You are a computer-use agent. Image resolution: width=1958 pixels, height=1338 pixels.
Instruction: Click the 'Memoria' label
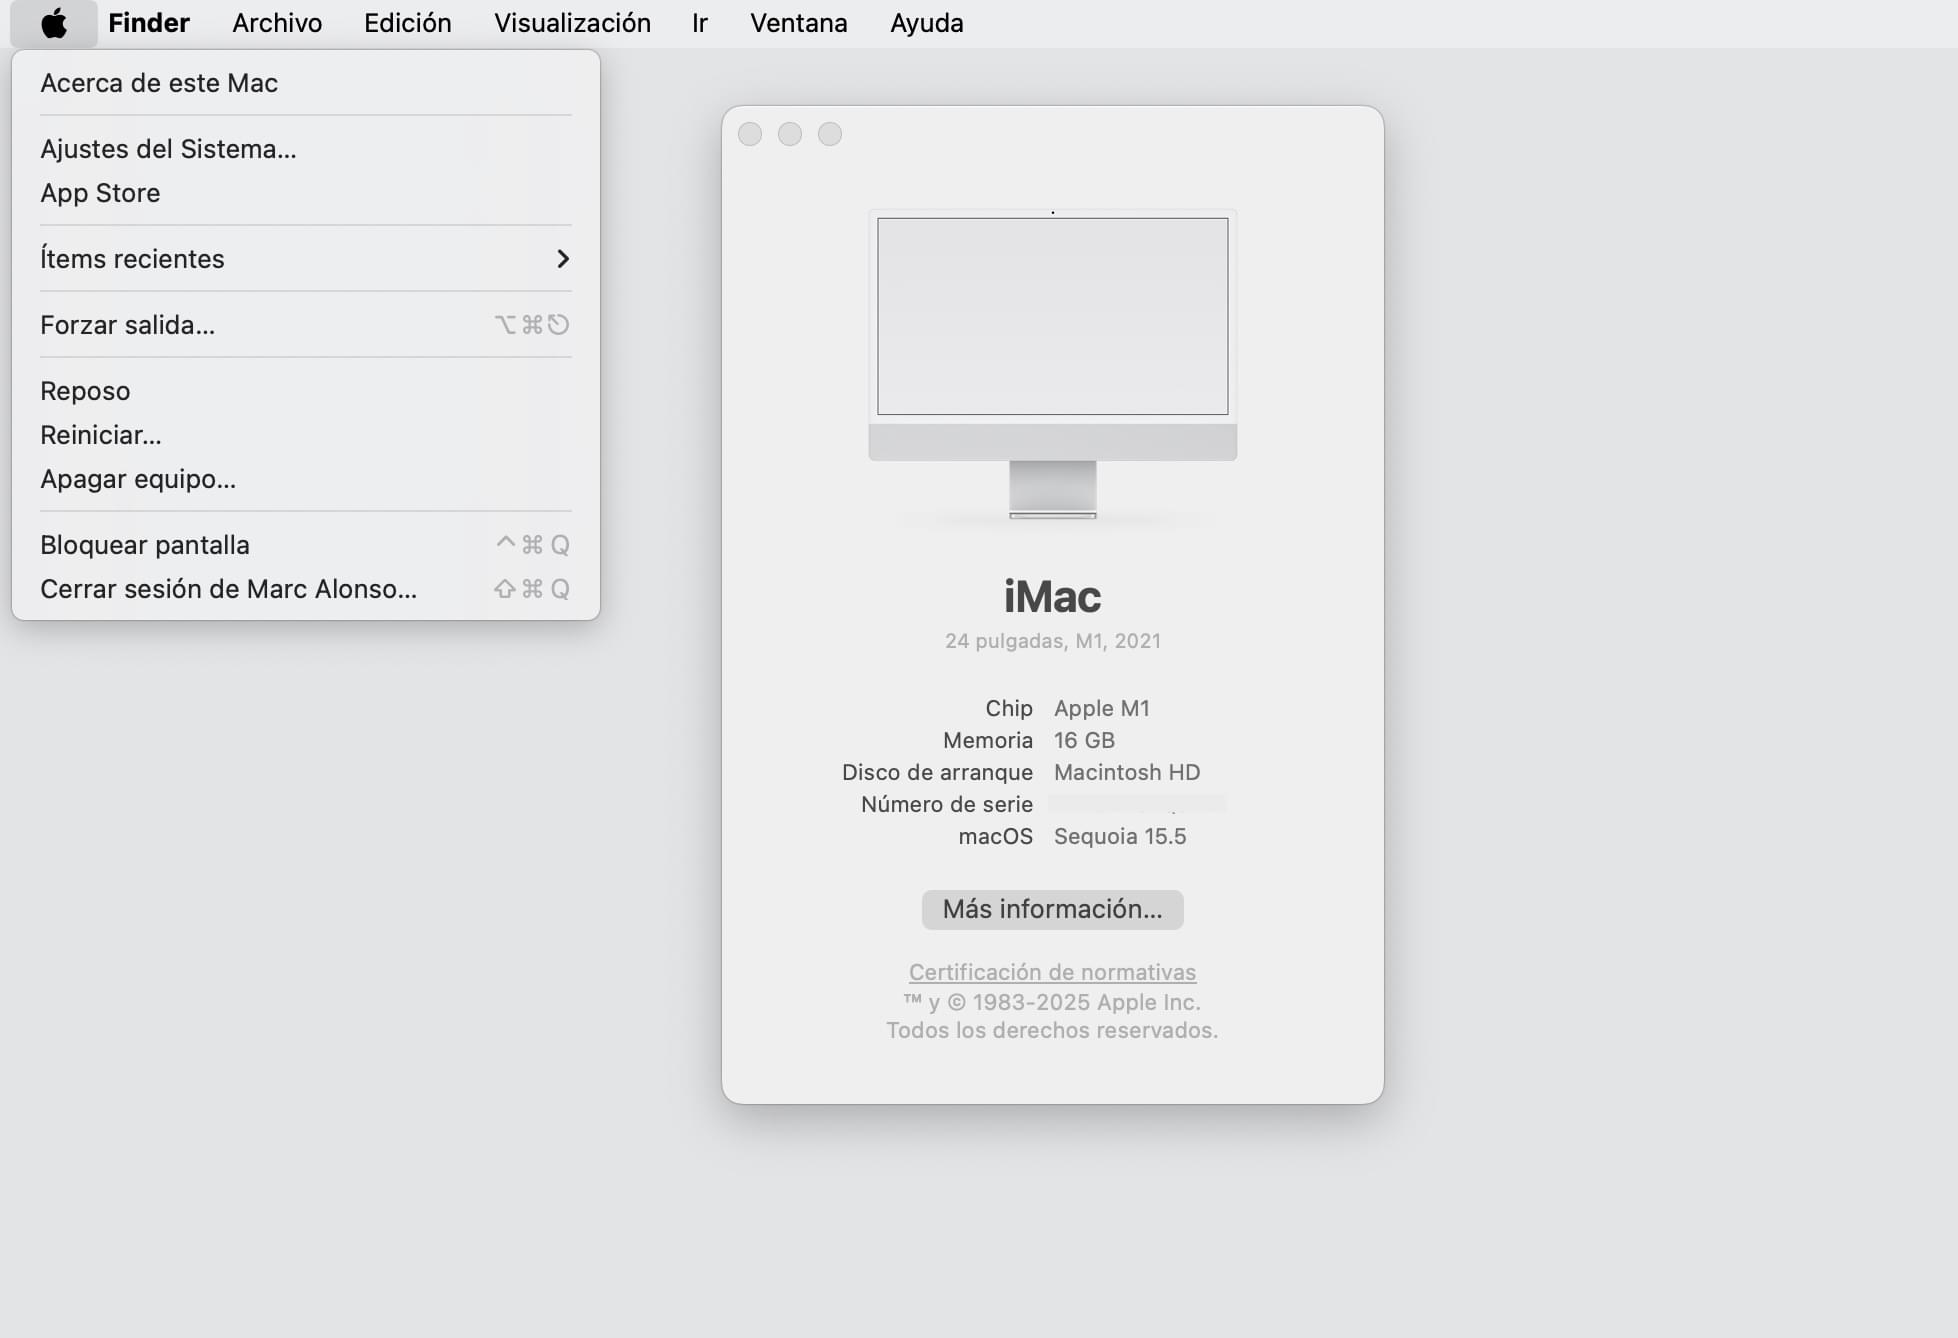point(988,740)
